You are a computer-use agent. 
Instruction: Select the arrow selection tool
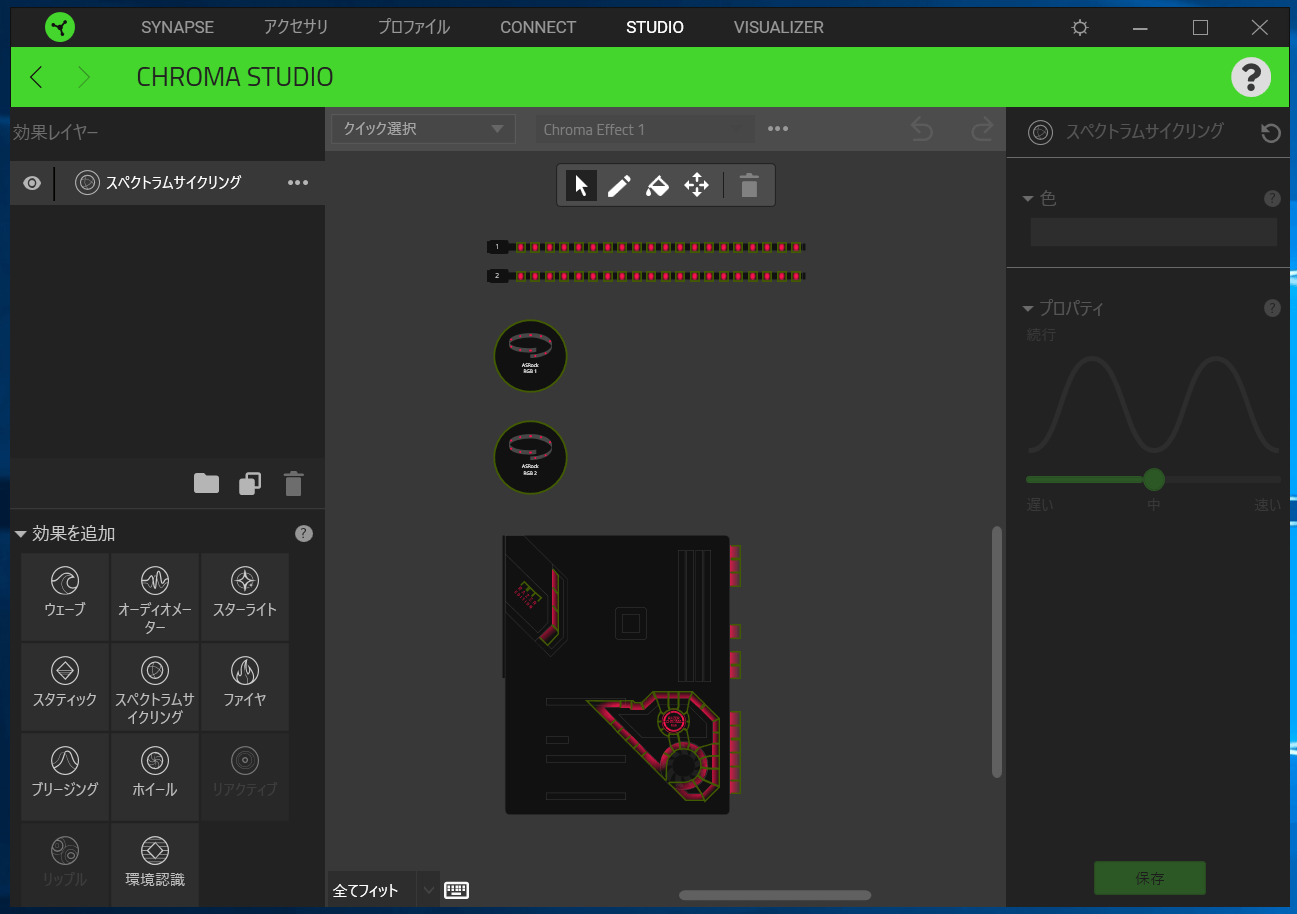tap(581, 185)
